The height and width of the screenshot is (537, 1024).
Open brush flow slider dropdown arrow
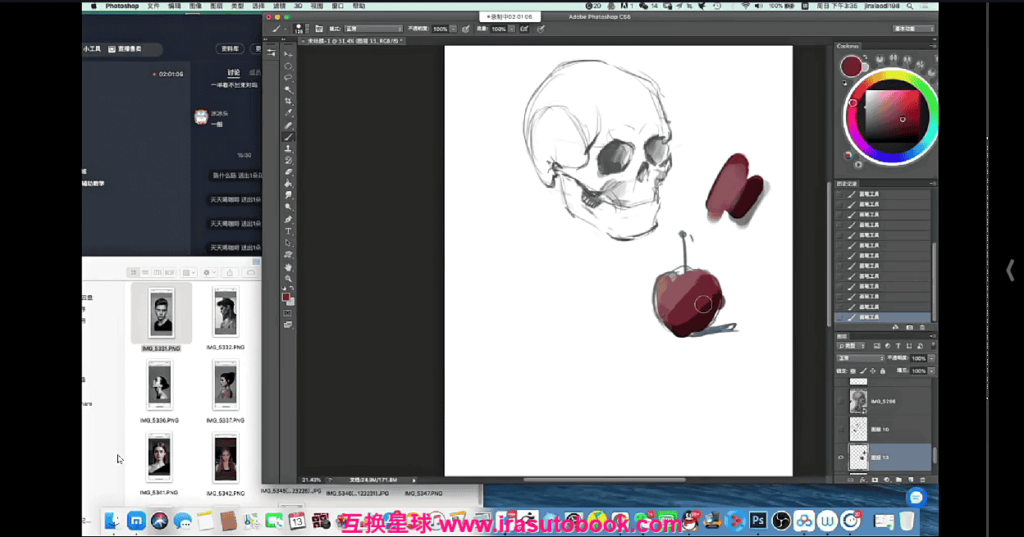coord(511,29)
